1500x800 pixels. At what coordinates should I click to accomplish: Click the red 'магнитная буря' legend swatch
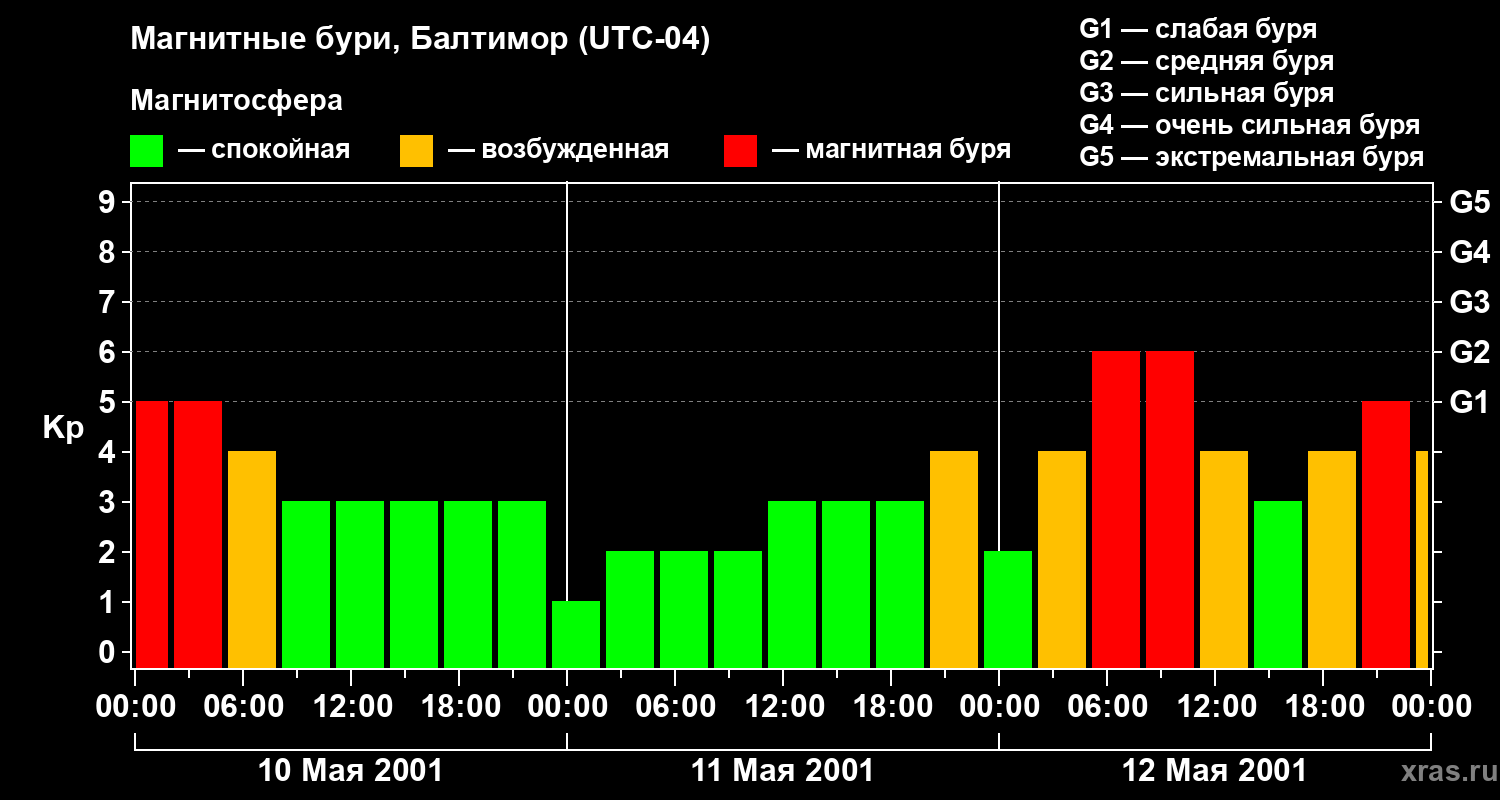740,151
